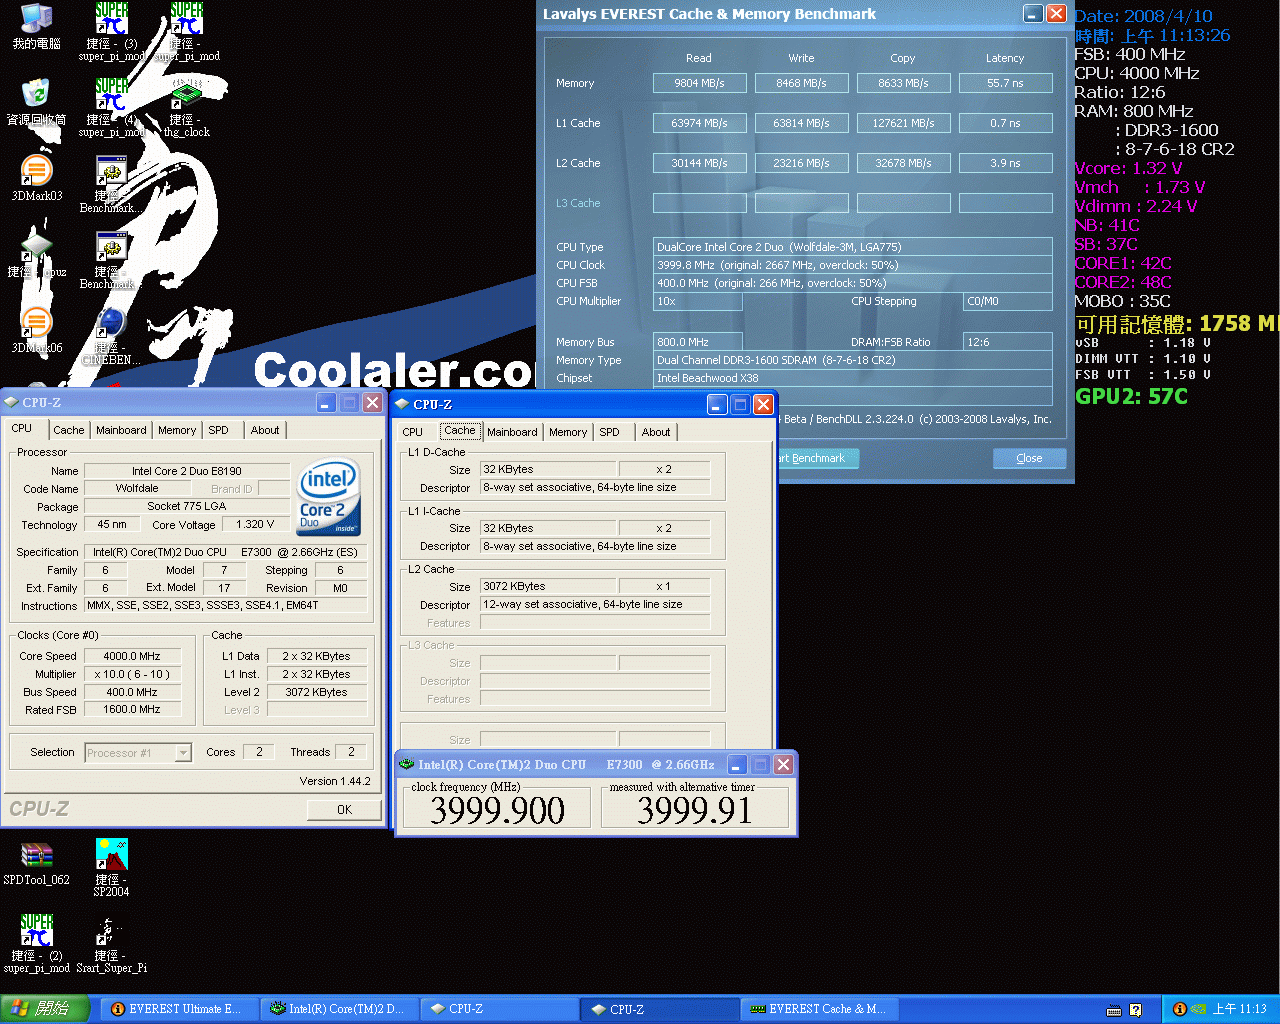
Task: Click the Name field Intel Core 2 Duo E8190
Action: [x=187, y=471]
